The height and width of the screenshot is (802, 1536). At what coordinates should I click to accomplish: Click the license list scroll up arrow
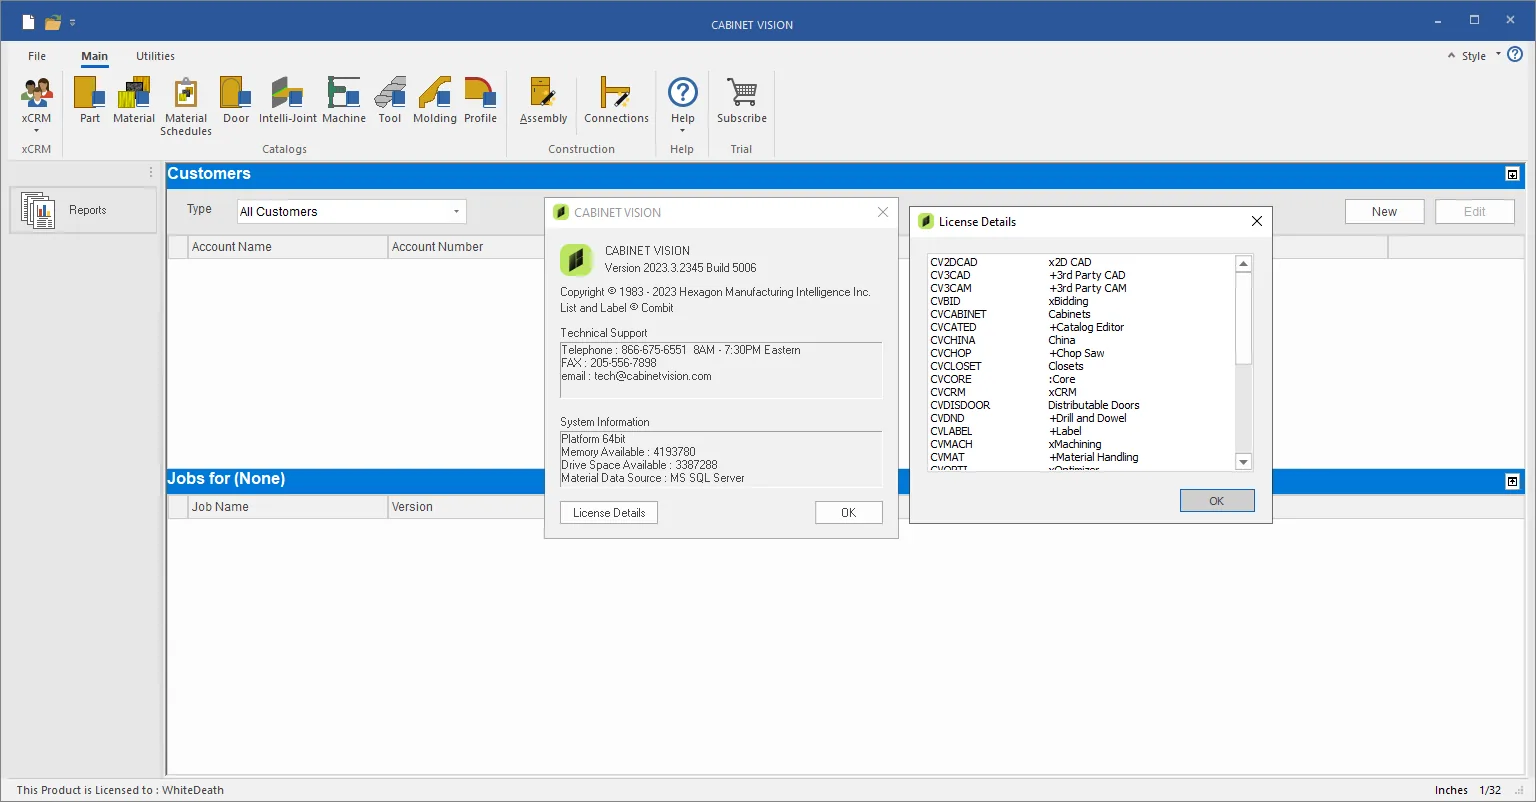pyautogui.click(x=1244, y=264)
